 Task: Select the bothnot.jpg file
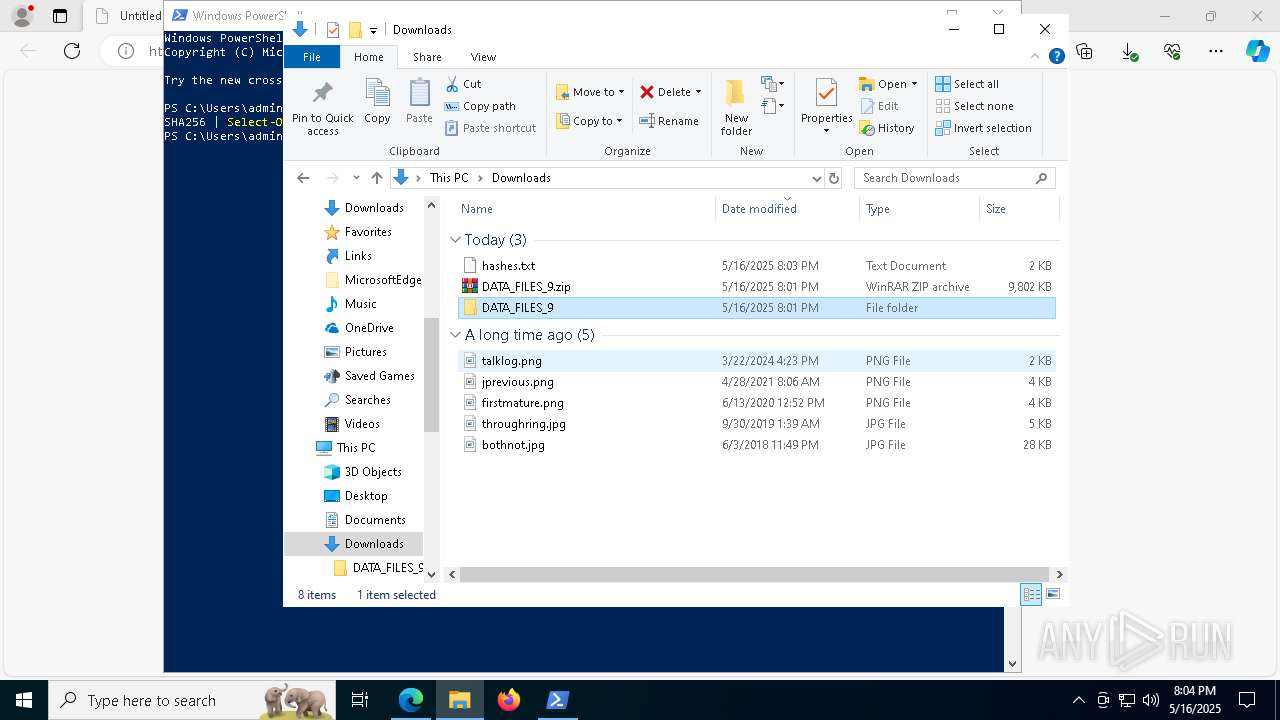757,445
